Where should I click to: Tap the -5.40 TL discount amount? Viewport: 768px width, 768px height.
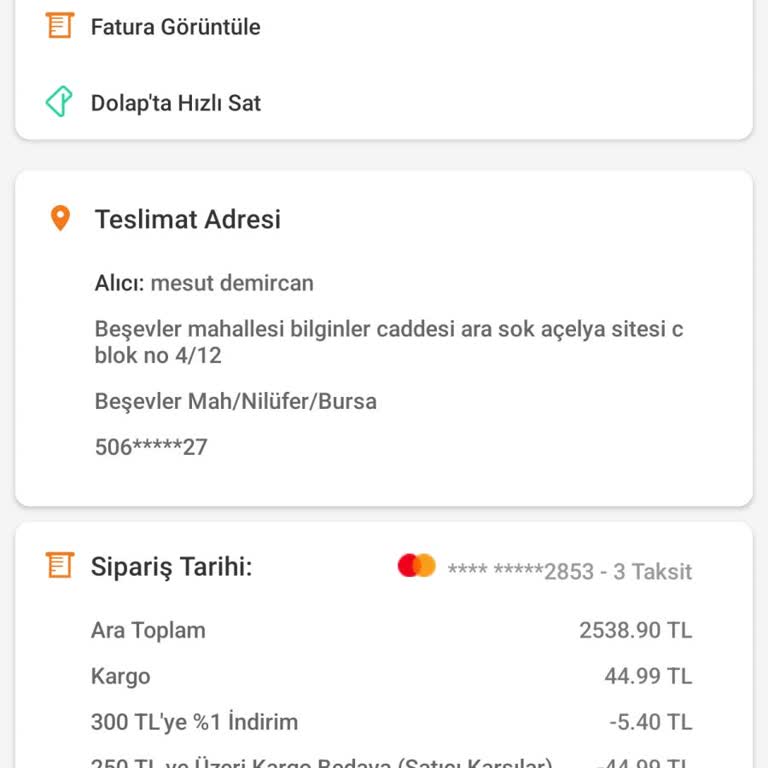click(650, 722)
